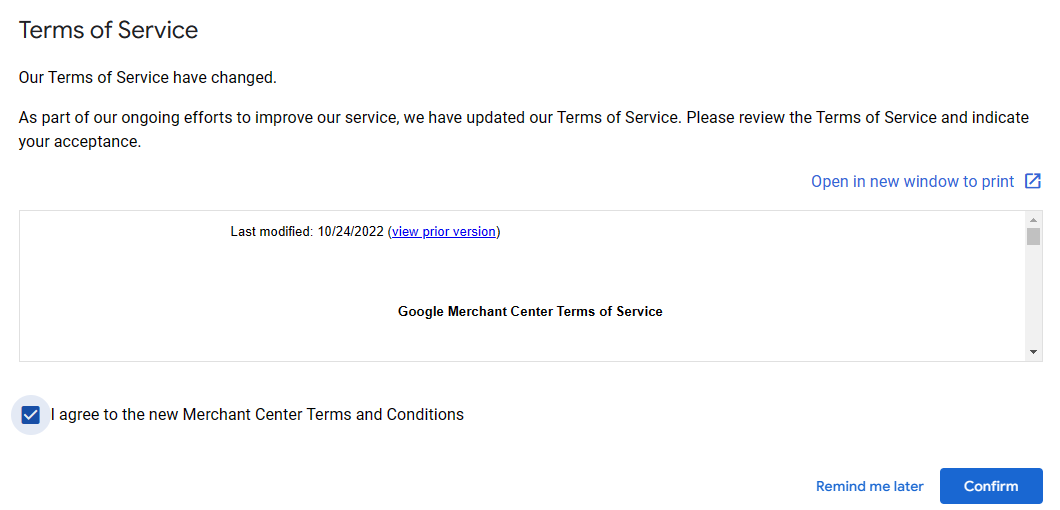Choose Remind me later

point(869,486)
